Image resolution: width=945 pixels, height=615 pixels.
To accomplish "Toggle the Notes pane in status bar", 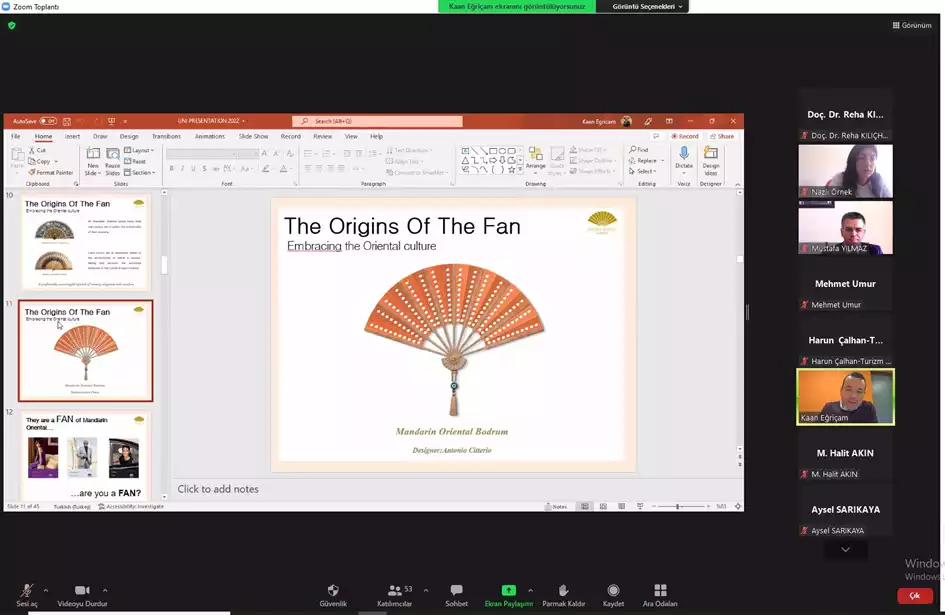I will click(x=556, y=506).
